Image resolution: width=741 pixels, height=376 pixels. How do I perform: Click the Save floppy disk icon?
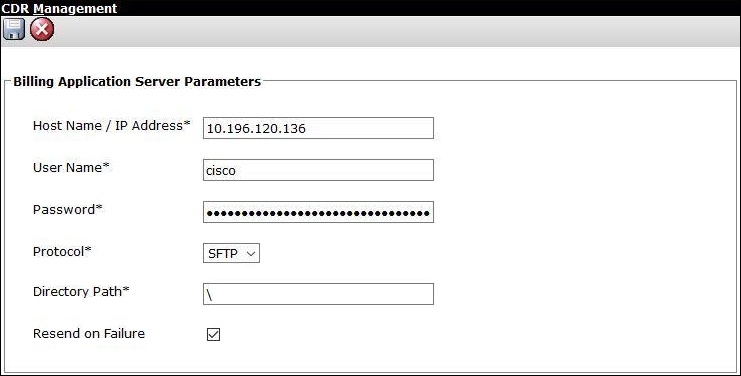click(x=14, y=29)
